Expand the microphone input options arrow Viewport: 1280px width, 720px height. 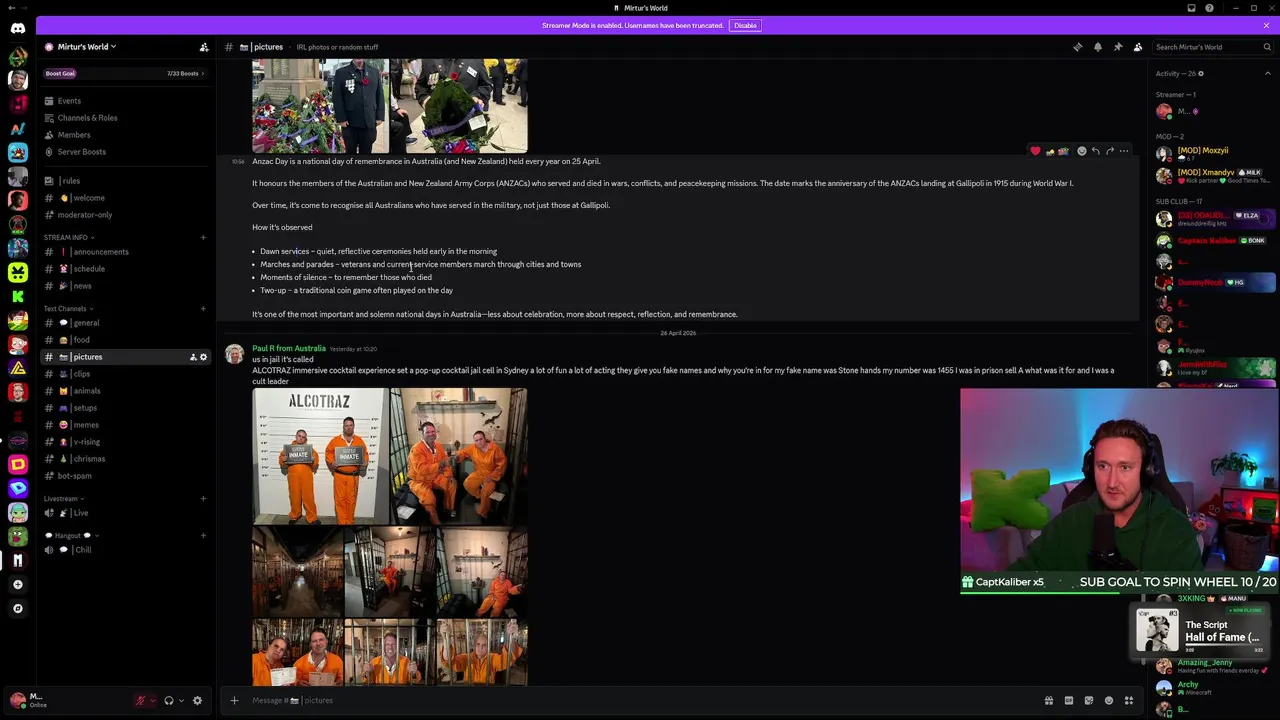tap(152, 700)
